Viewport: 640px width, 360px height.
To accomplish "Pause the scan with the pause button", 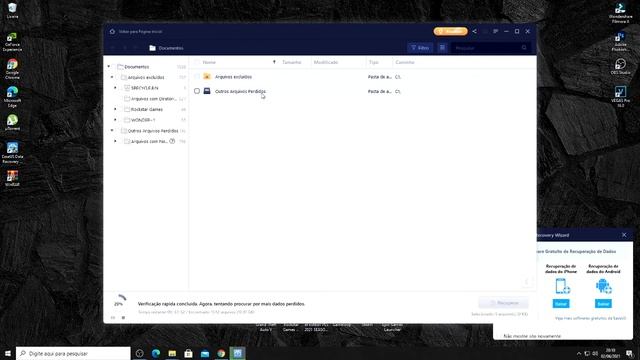I will 113,317.
